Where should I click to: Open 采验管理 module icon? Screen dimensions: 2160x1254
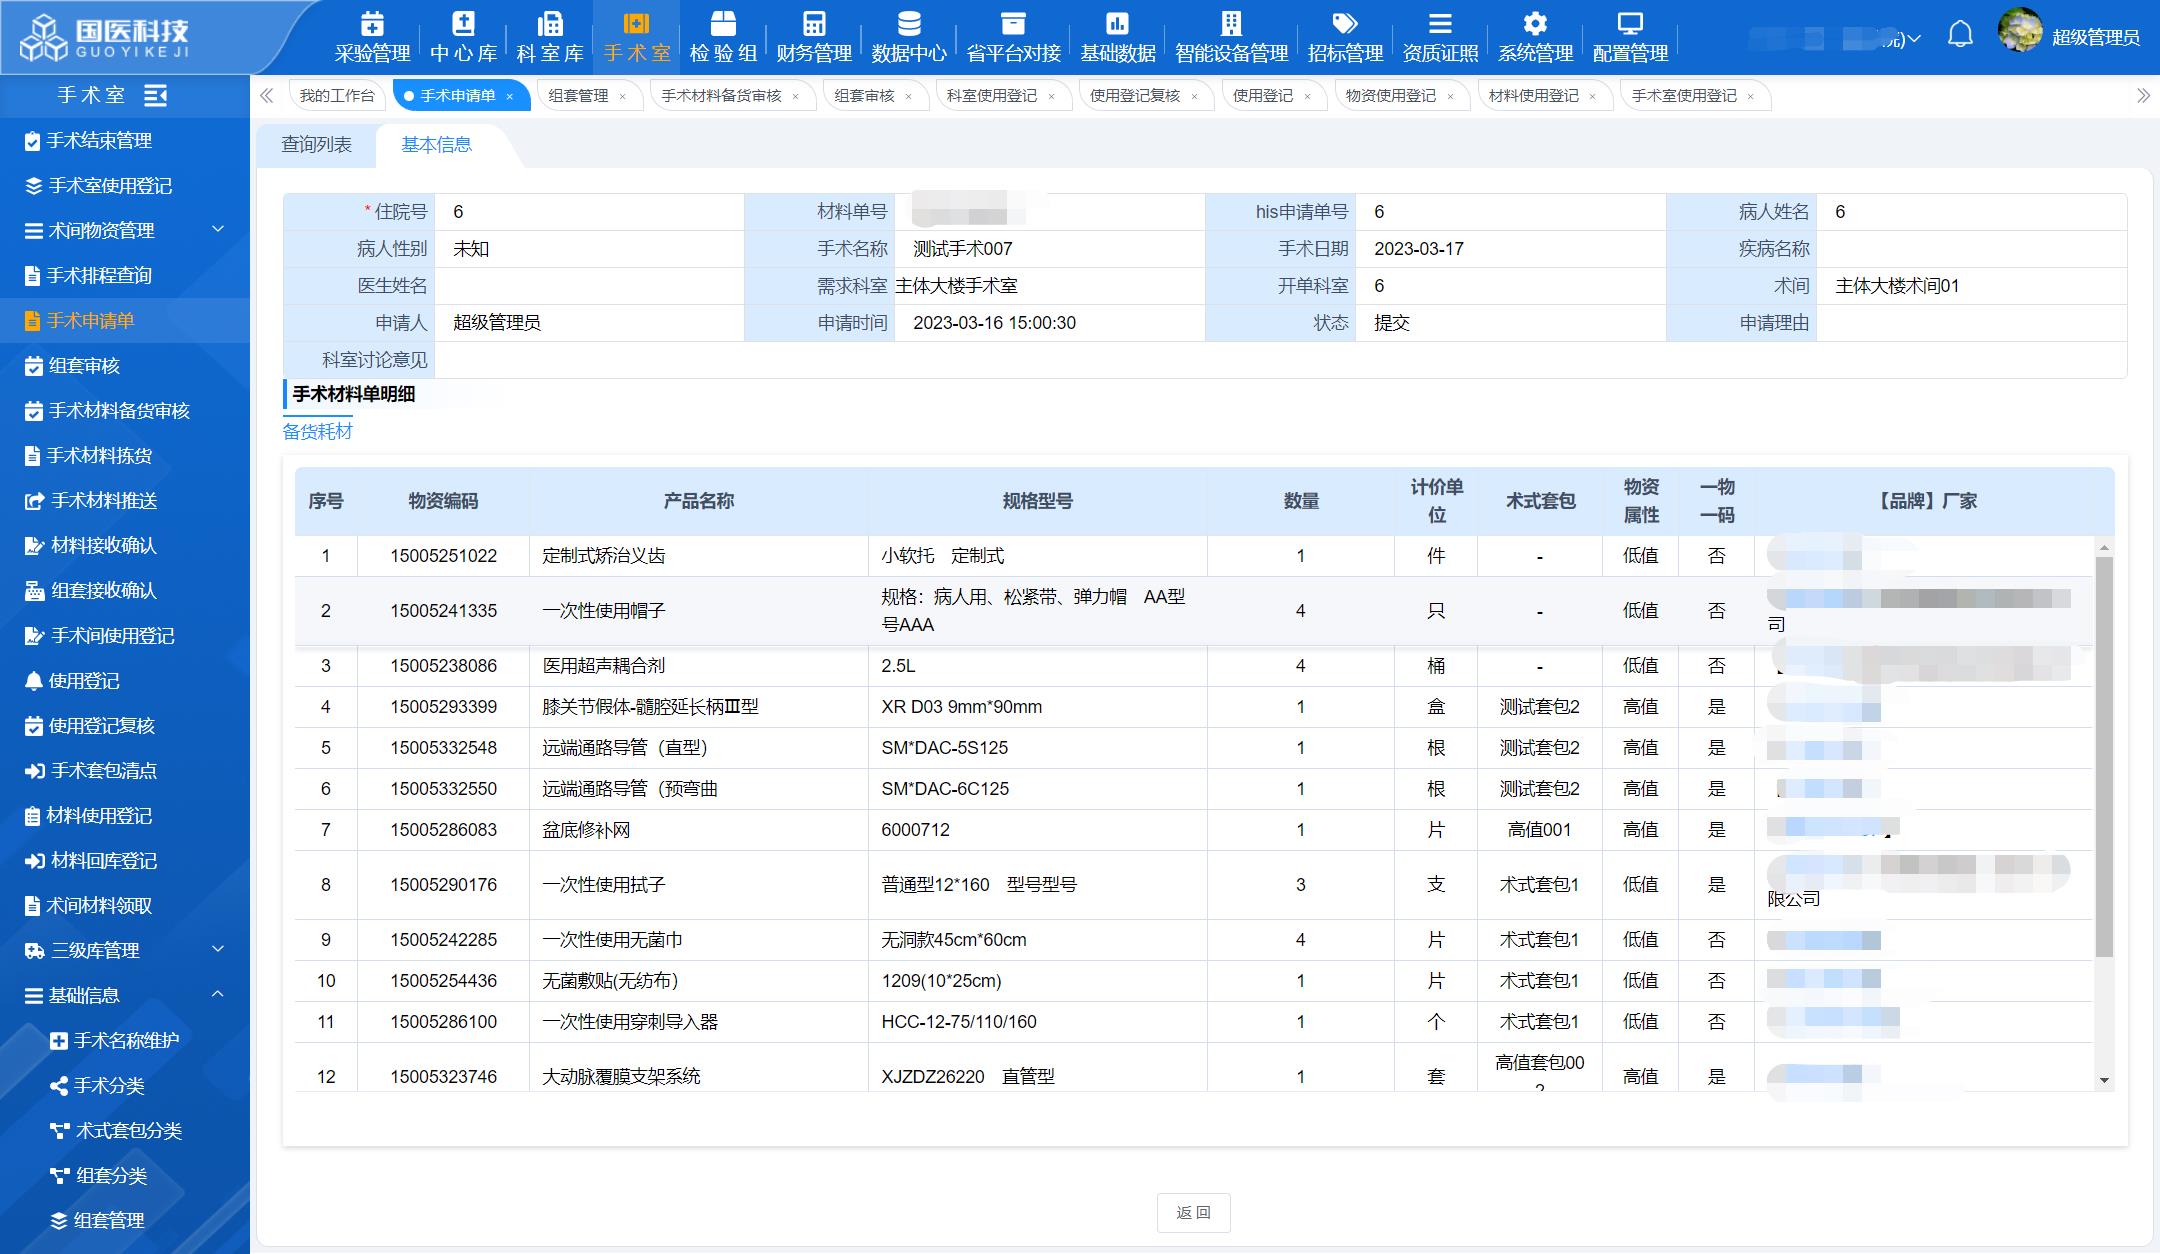[372, 24]
